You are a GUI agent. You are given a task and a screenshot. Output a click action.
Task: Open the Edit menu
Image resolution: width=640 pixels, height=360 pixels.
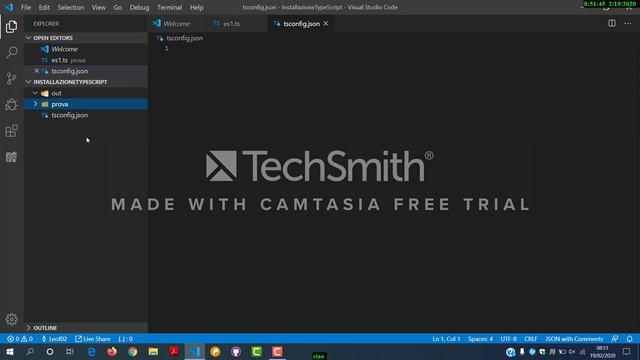tap(44, 7)
